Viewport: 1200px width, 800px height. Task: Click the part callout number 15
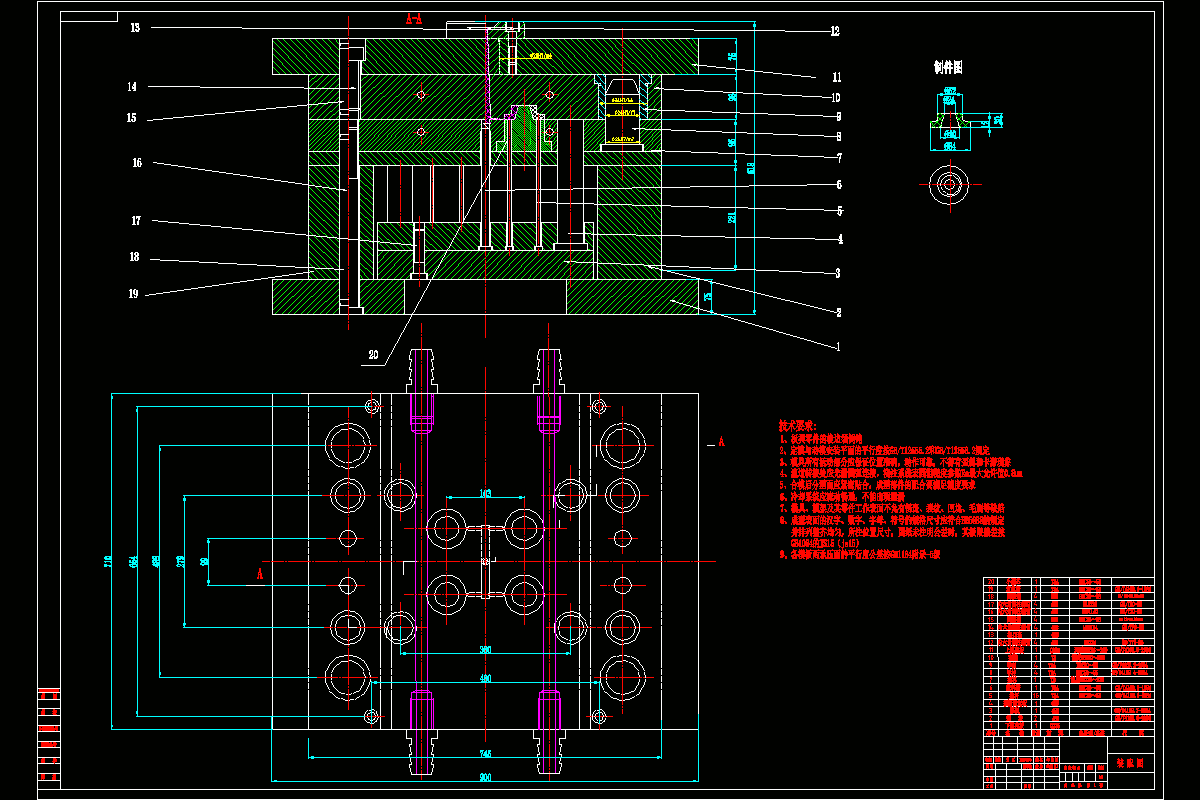point(132,118)
